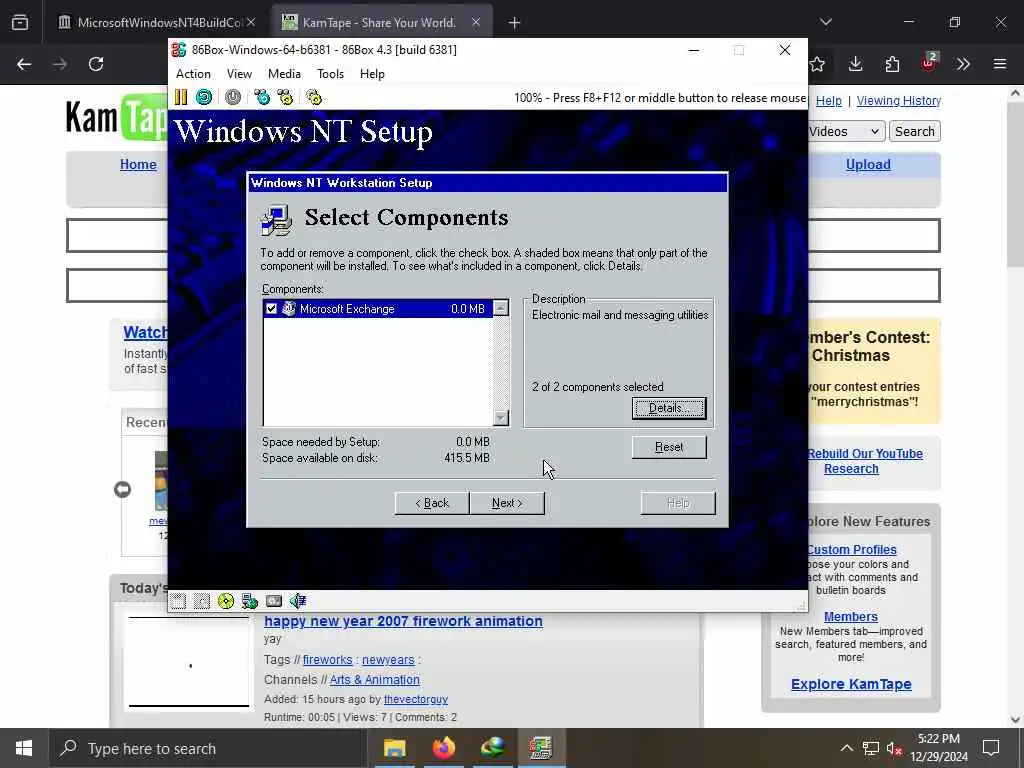
Task: Click the components list scroll up arrow
Action: [501, 308]
